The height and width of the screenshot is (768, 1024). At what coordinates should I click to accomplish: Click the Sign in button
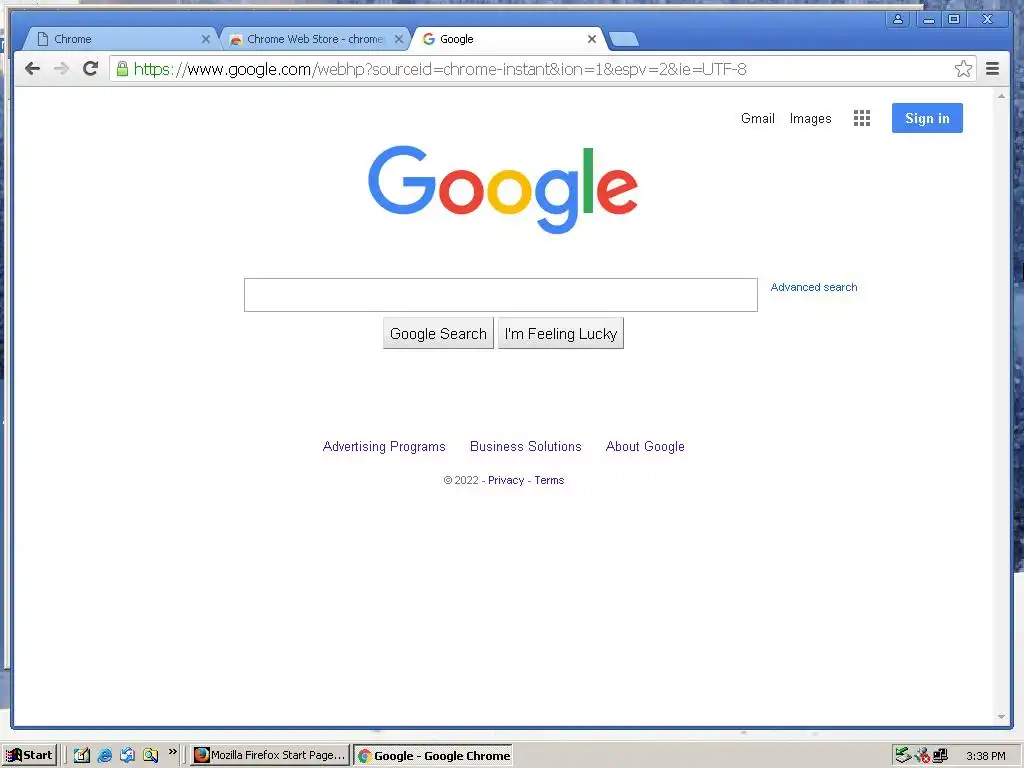point(927,118)
